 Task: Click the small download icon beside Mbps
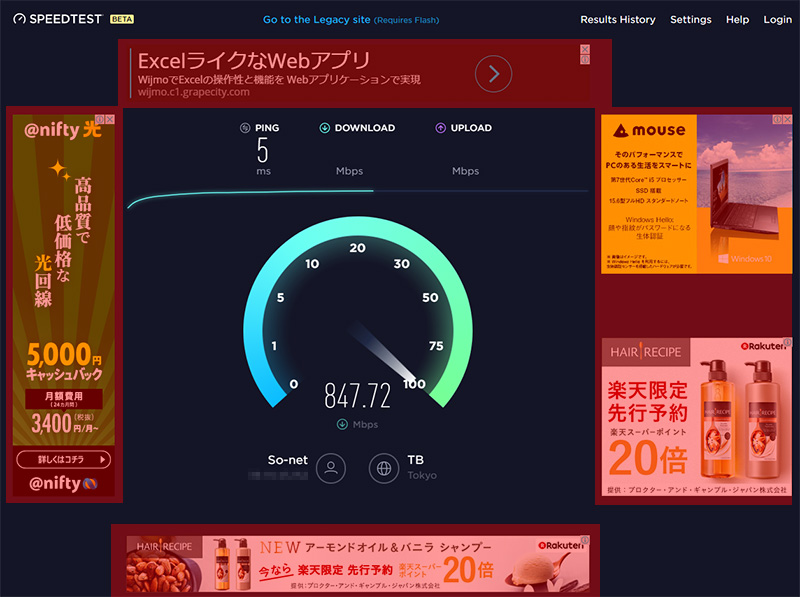[x=342, y=424]
